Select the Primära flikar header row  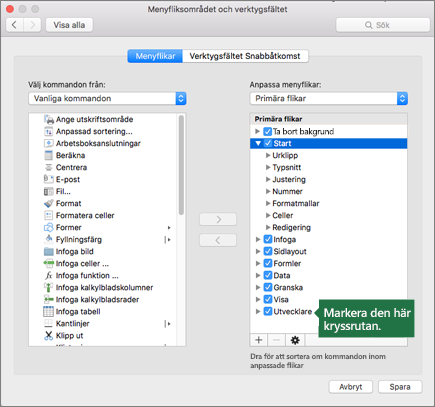point(328,119)
